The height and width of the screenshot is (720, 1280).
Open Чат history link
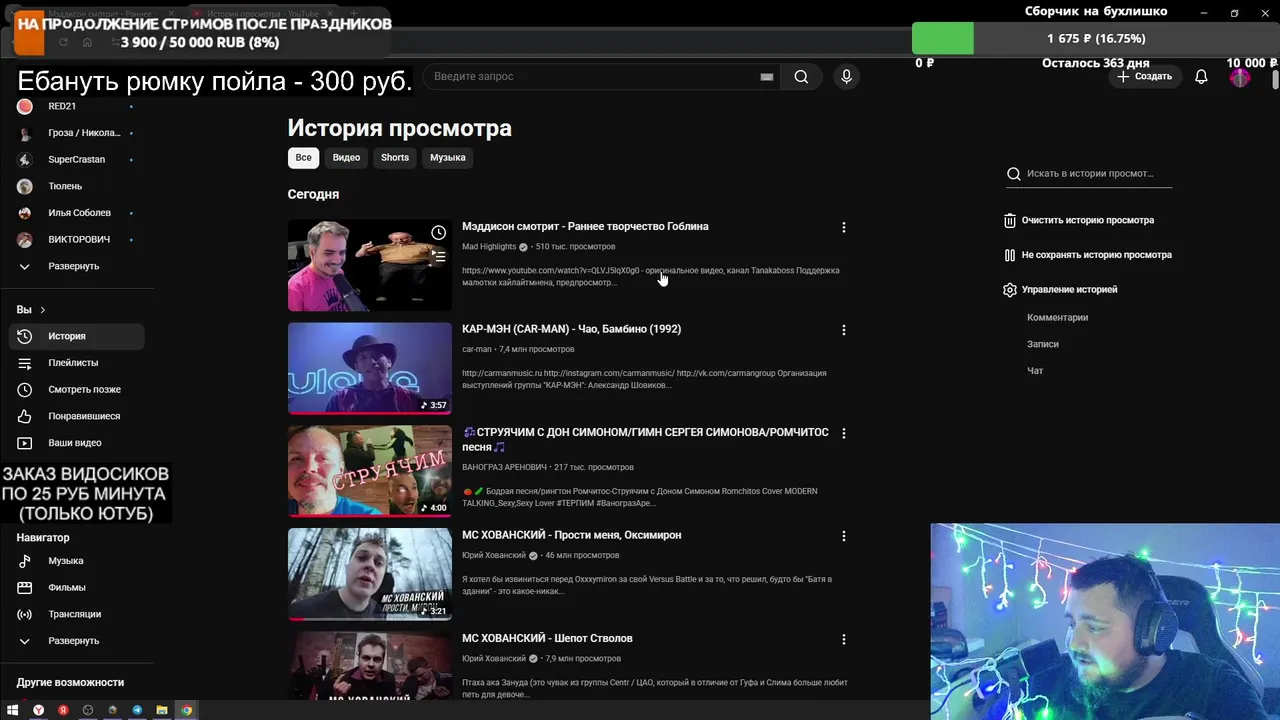coord(1035,371)
